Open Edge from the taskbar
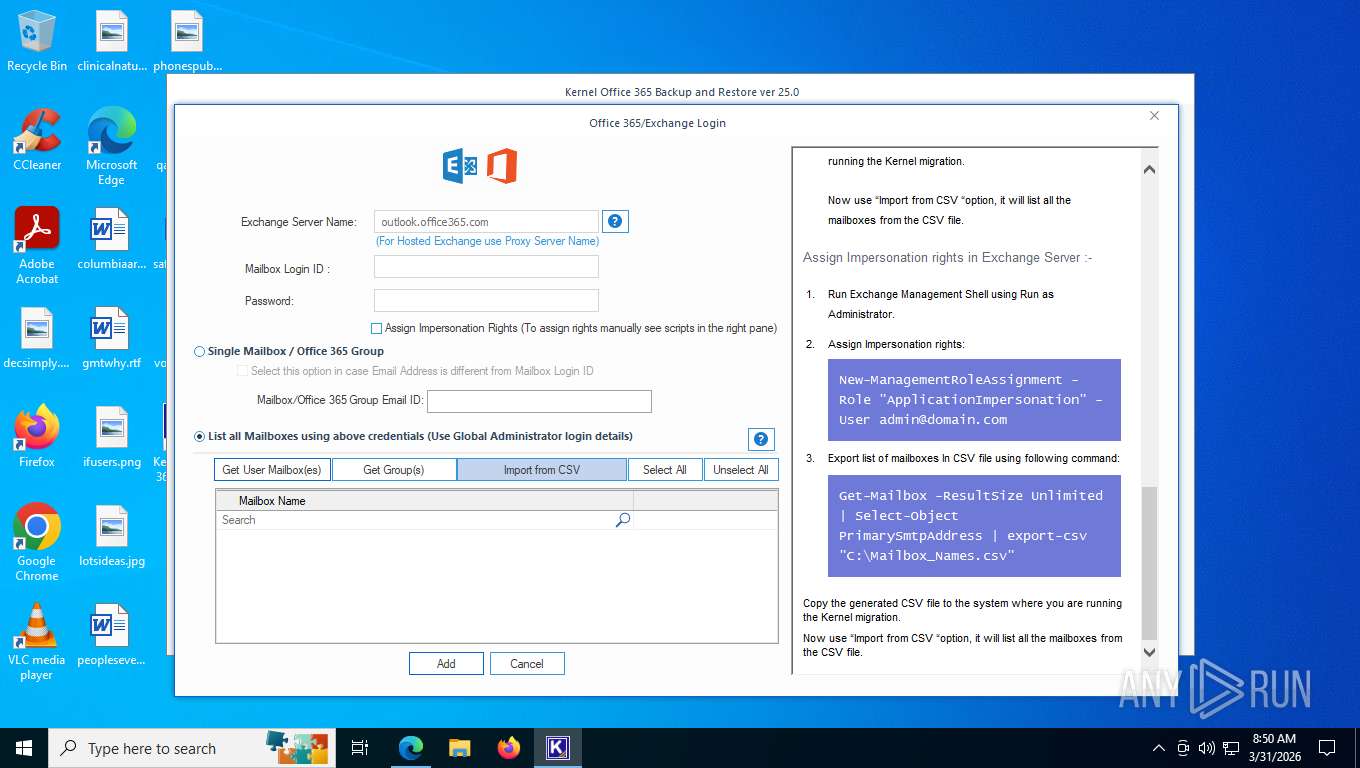This screenshot has width=1360, height=768. point(410,748)
